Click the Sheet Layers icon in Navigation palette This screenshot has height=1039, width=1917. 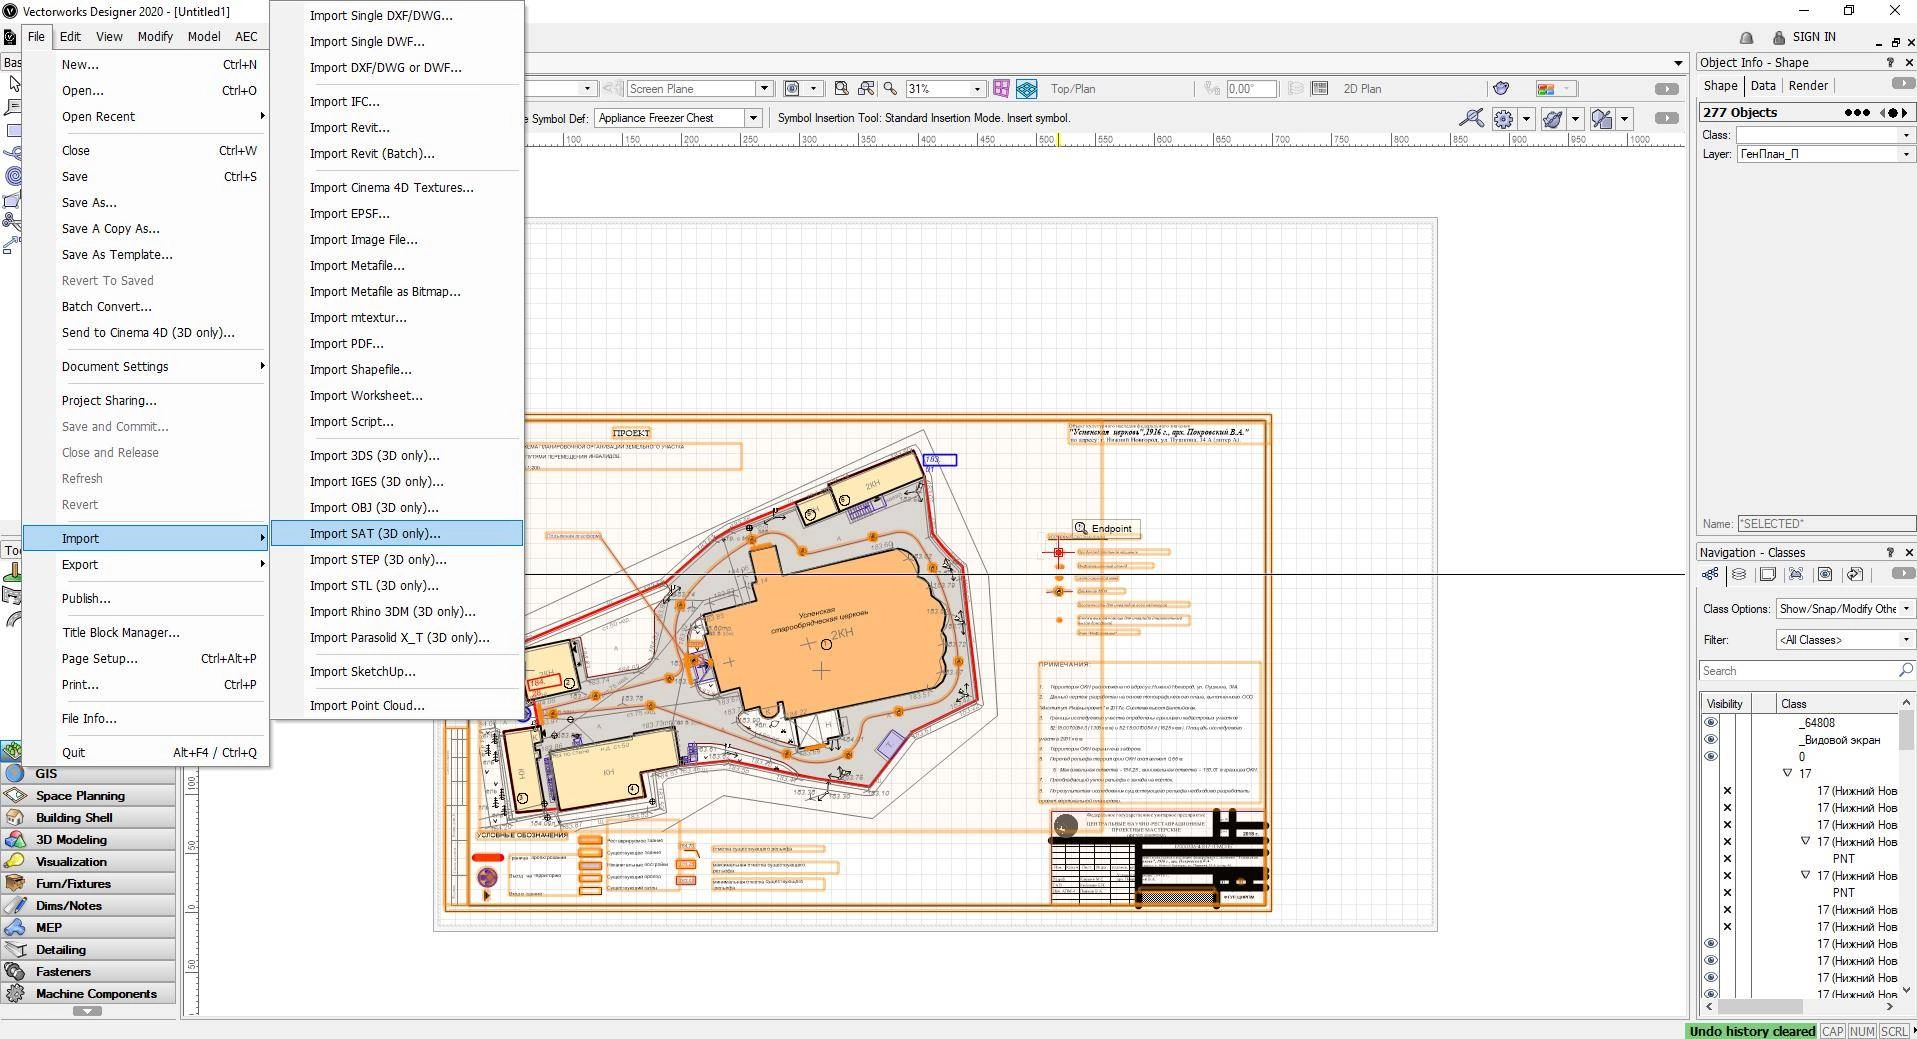coord(1768,575)
